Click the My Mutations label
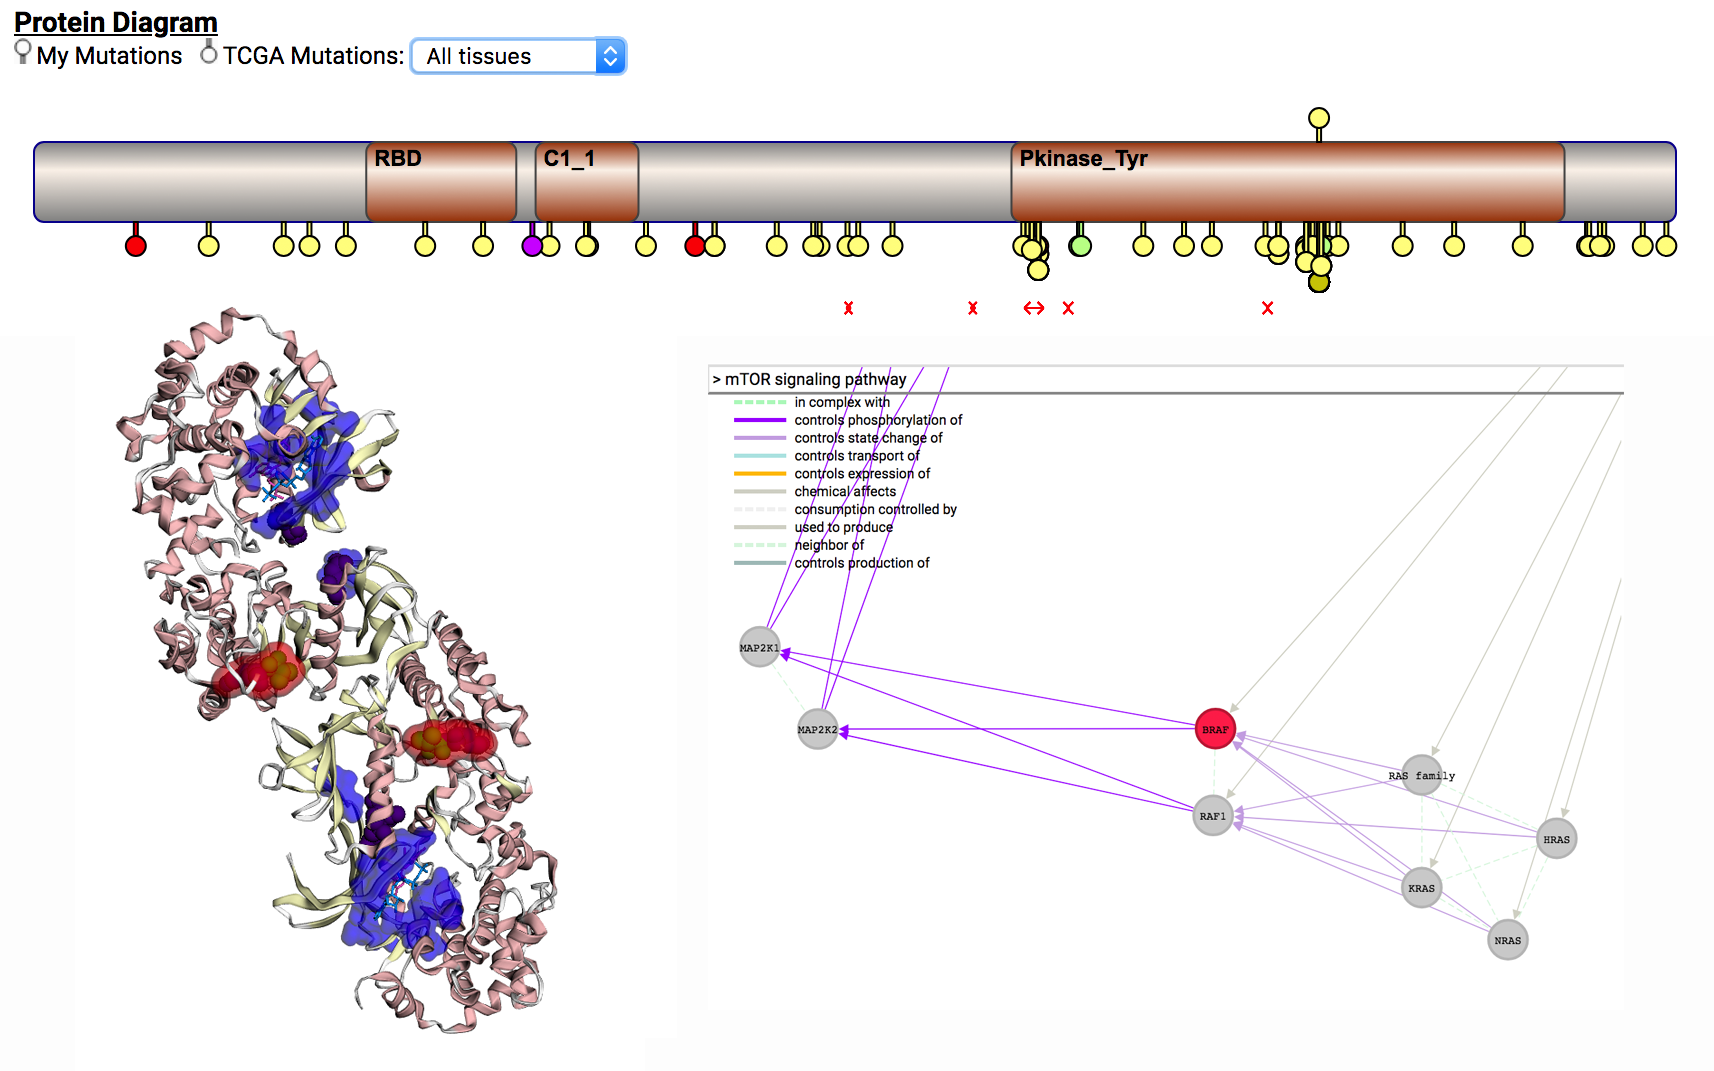 point(109,56)
